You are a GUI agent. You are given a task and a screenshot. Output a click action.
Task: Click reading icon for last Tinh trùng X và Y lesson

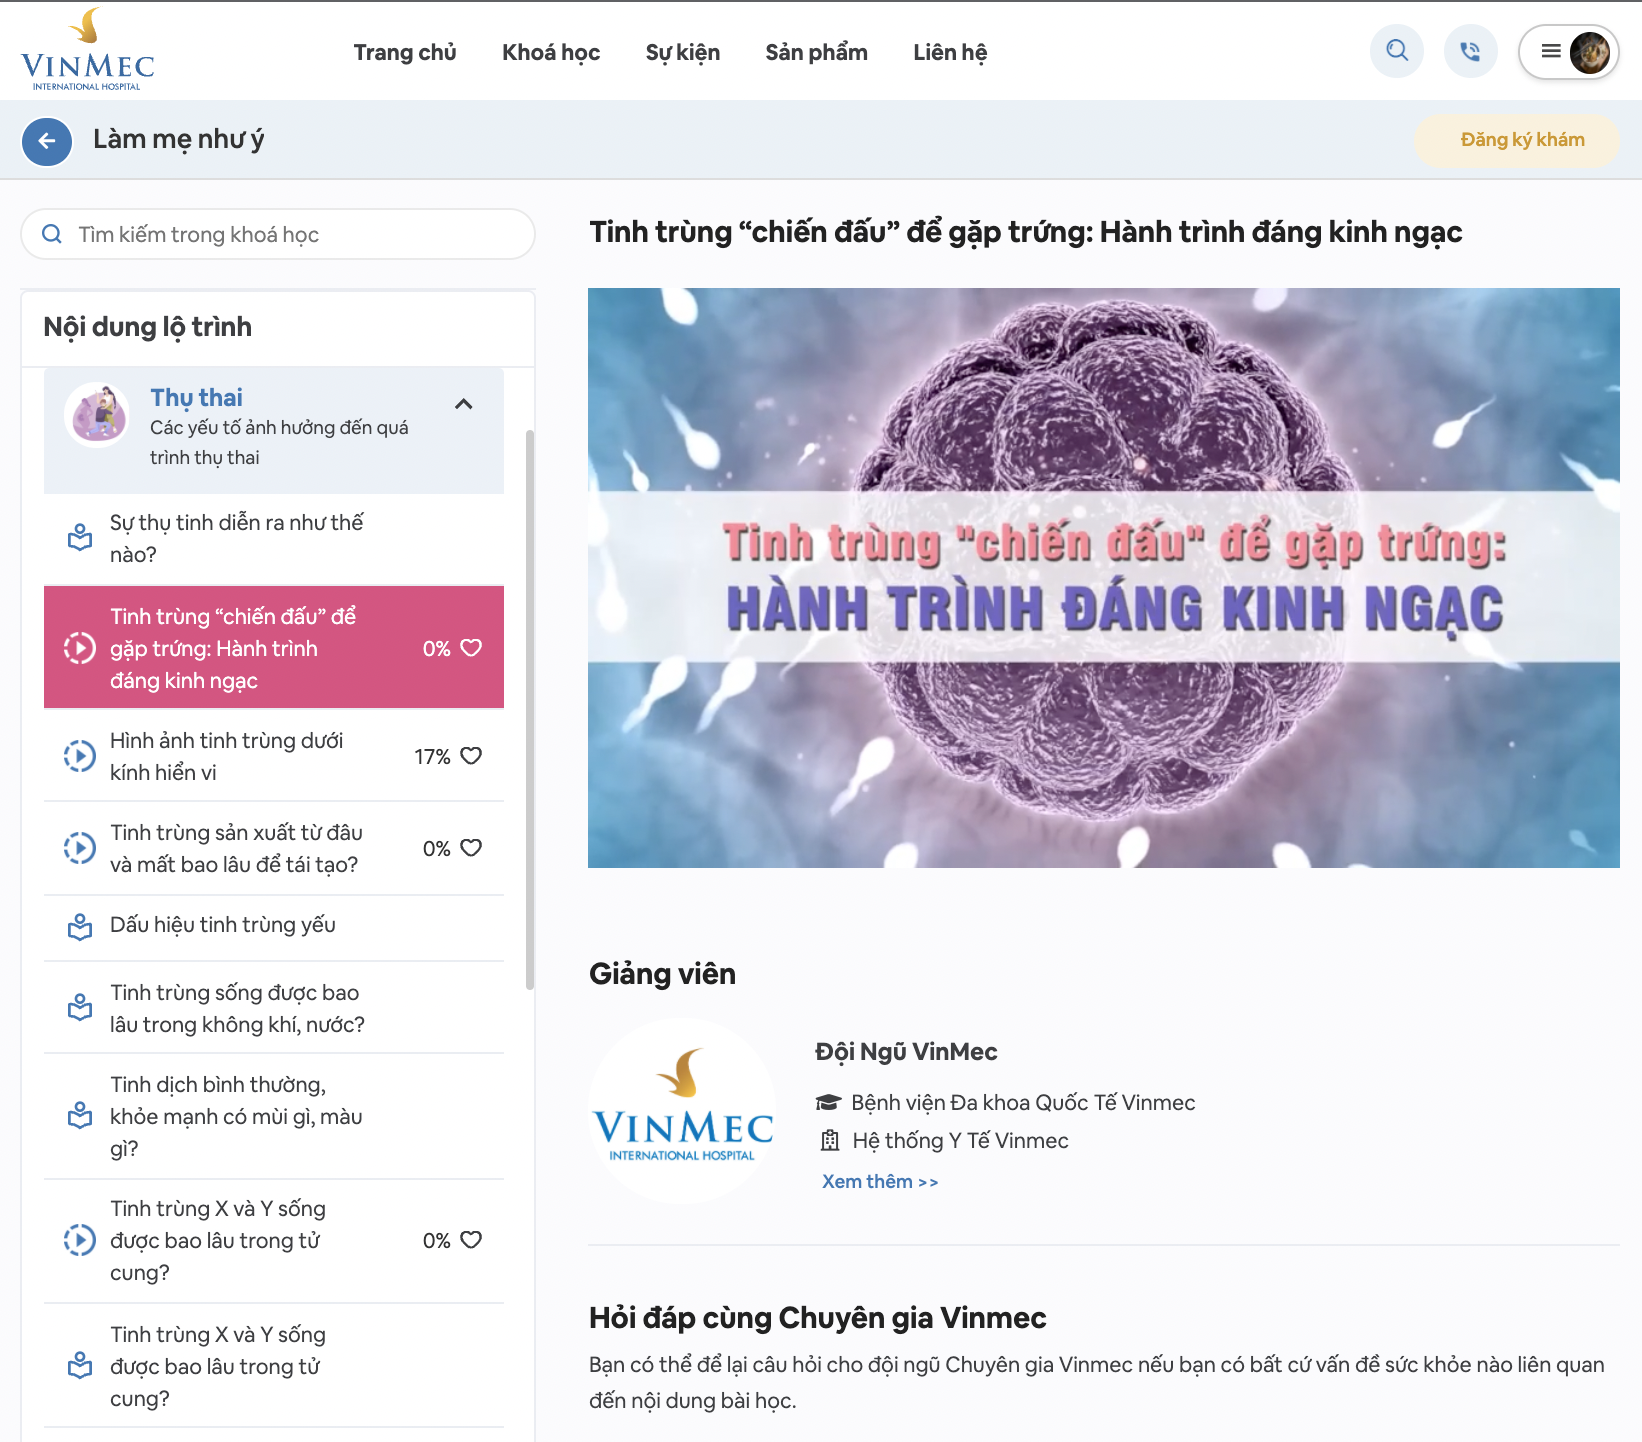[x=80, y=1366]
